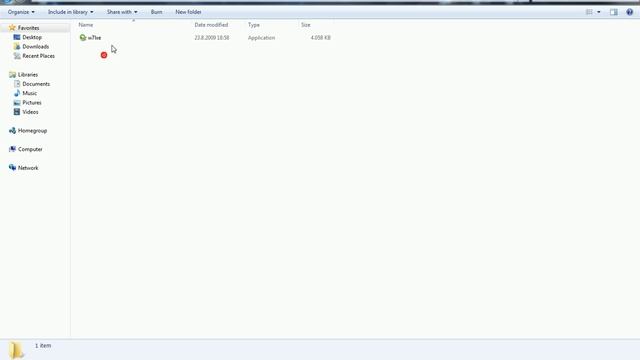Click the Network icon

click(x=12, y=168)
